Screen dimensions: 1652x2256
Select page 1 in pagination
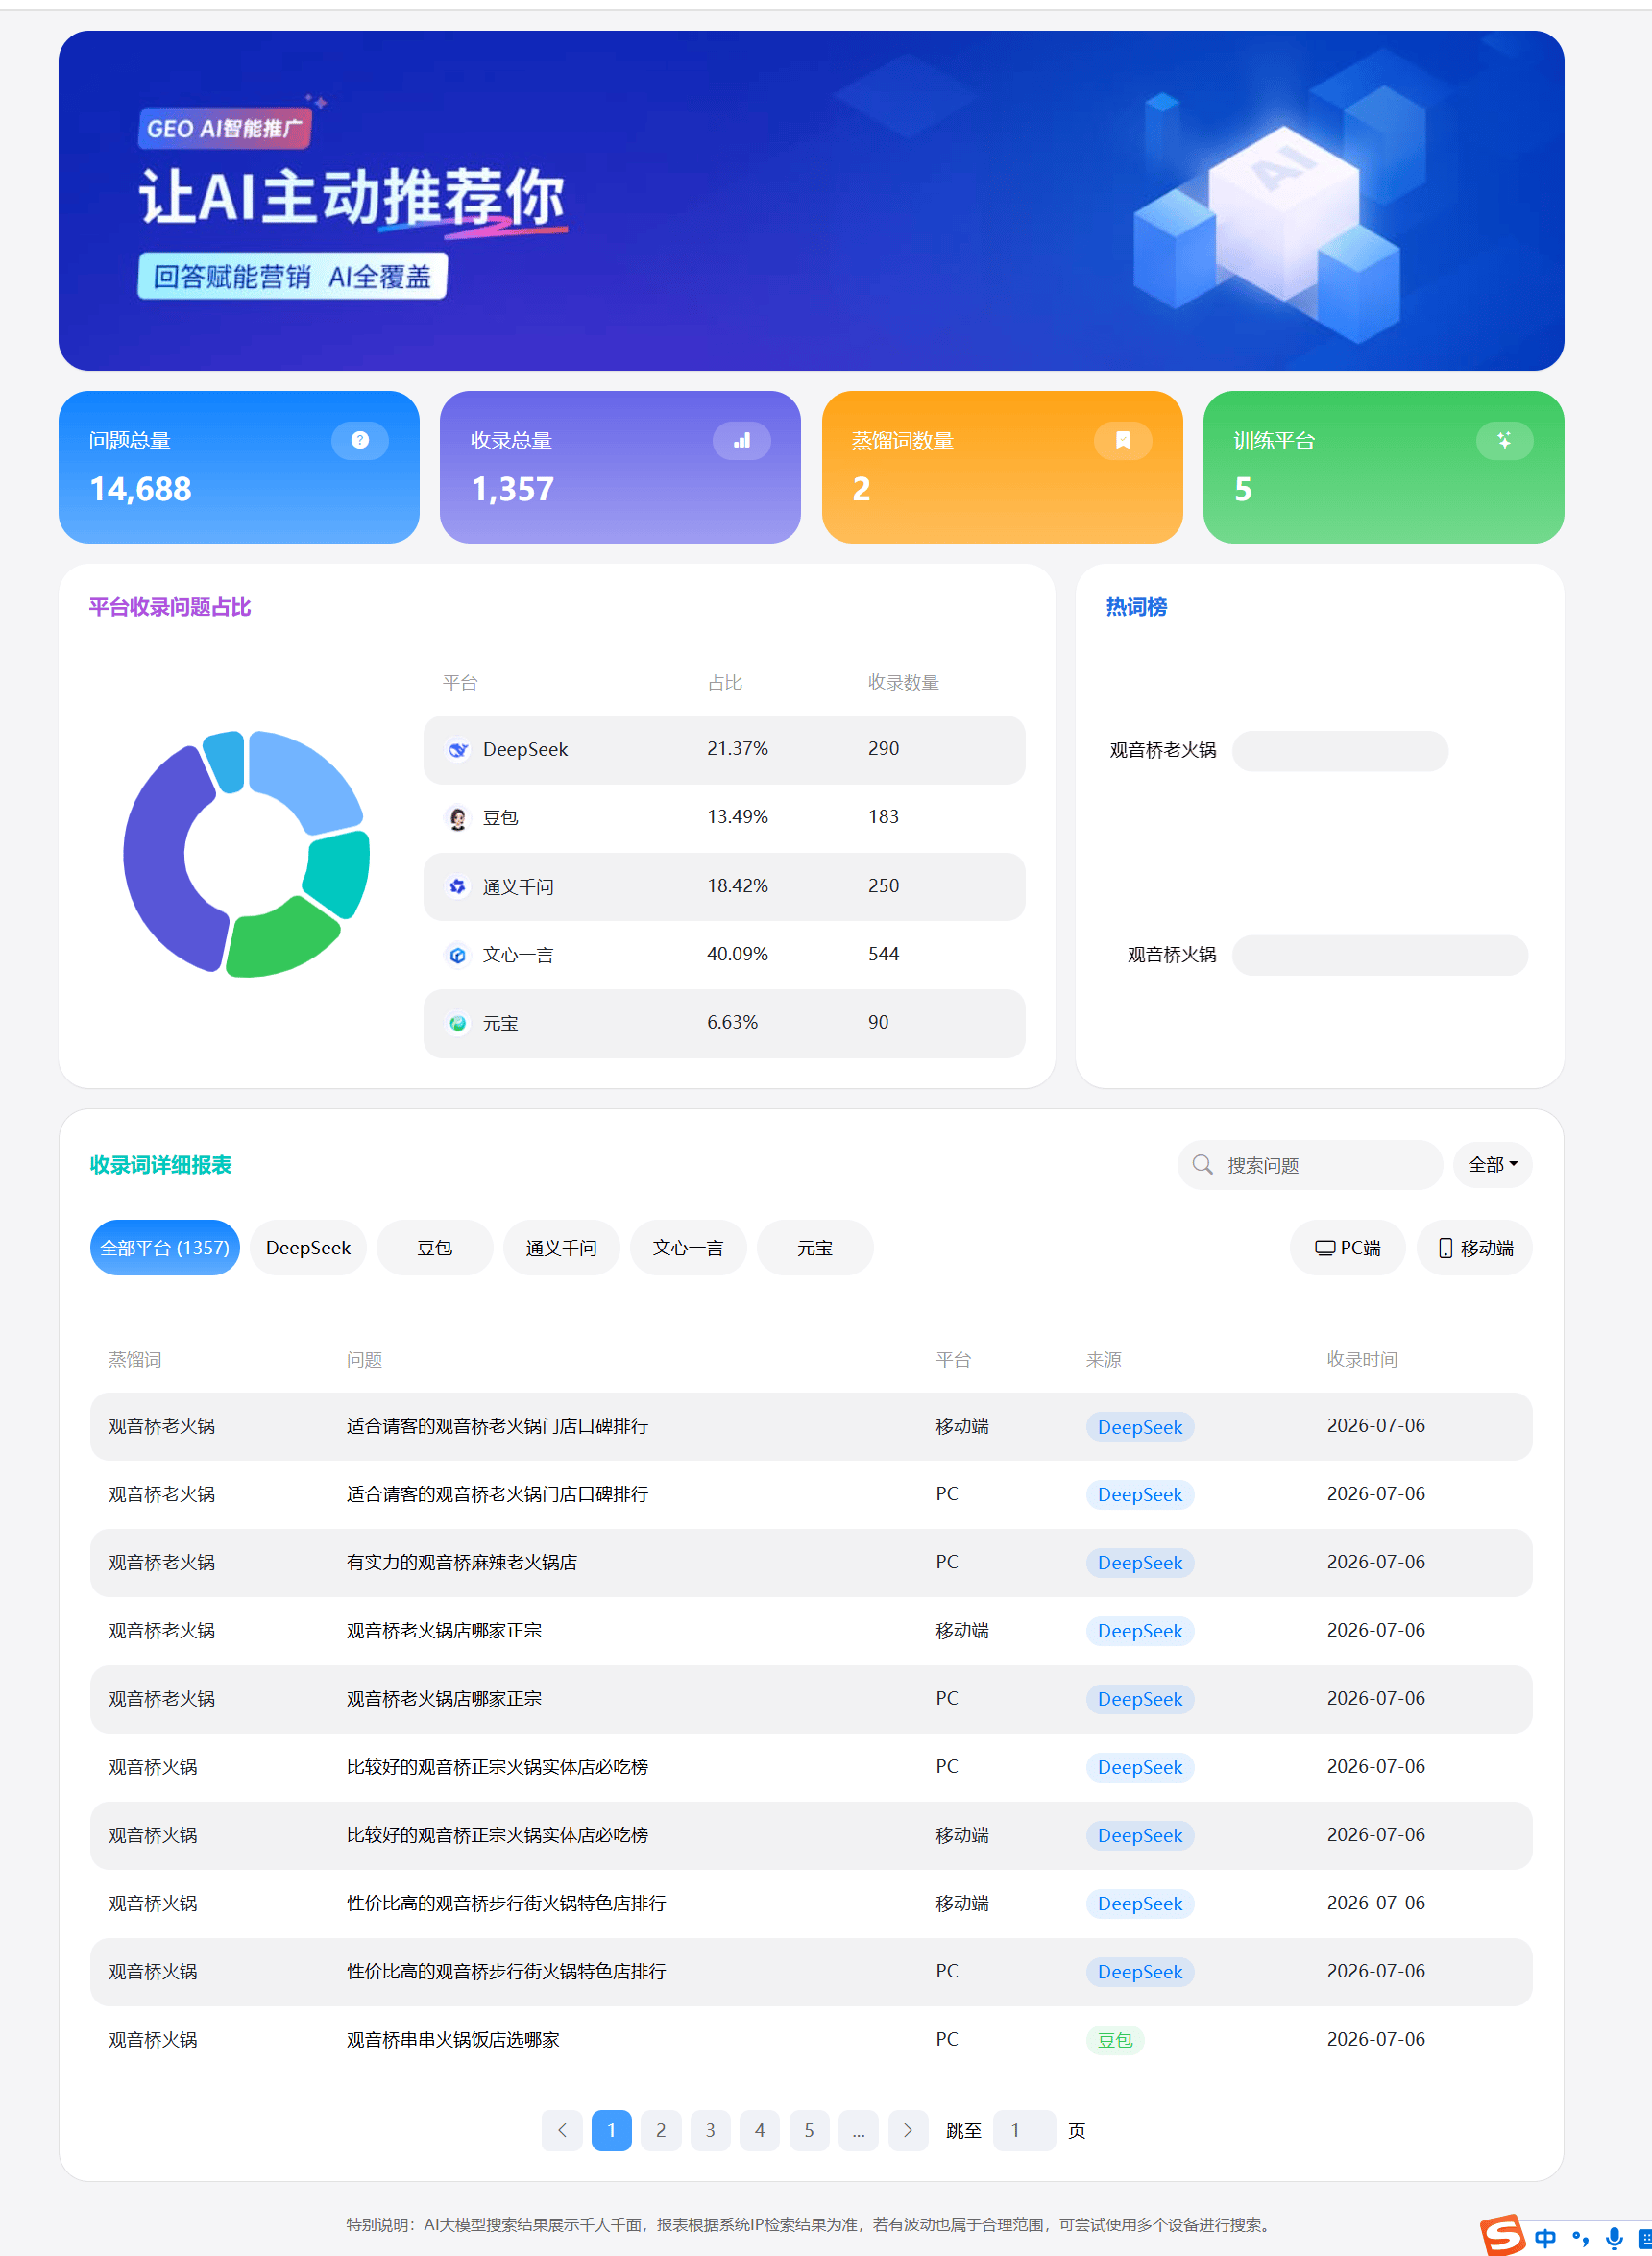pos(611,2131)
